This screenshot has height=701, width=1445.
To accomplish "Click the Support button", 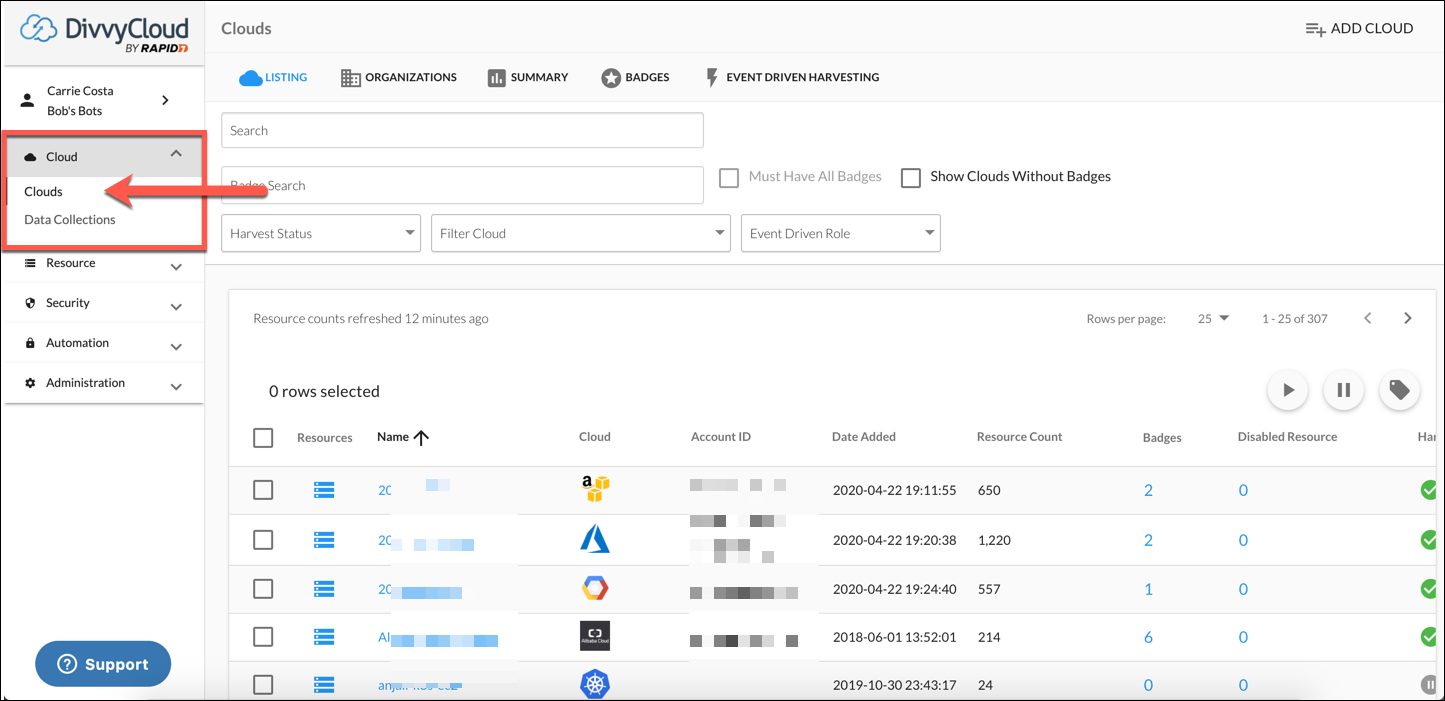I will (103, 664).
